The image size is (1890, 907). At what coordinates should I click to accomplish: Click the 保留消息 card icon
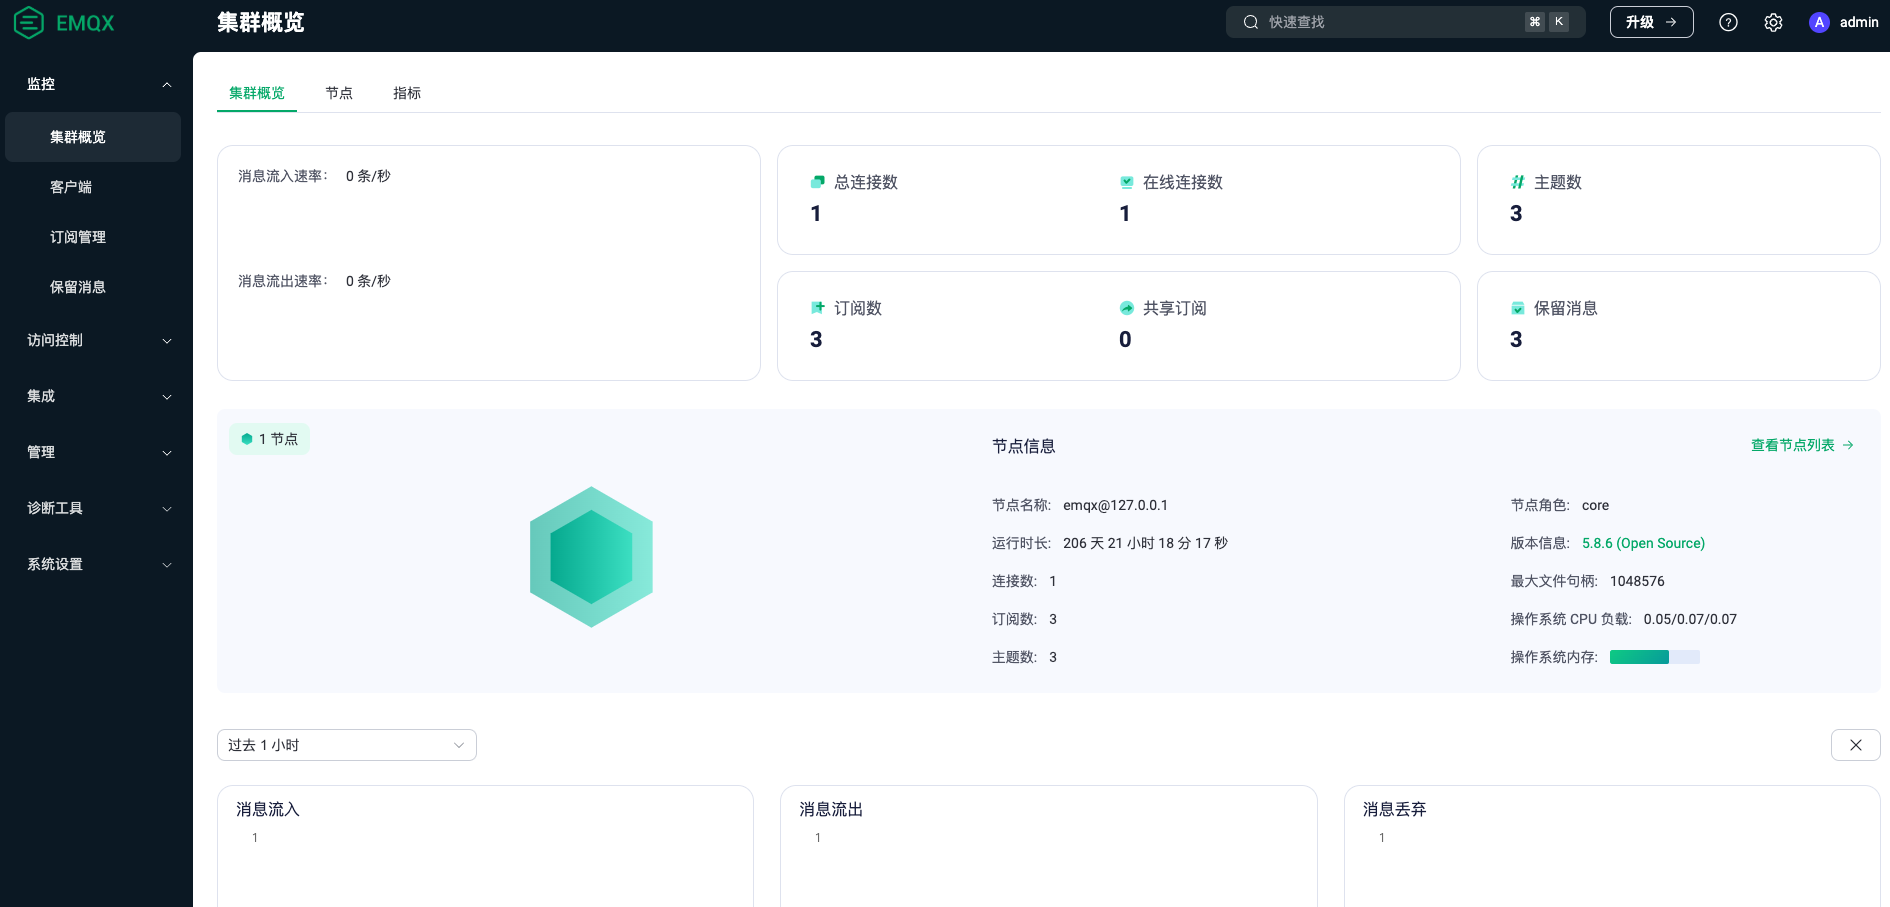[x=1518, y=308]
